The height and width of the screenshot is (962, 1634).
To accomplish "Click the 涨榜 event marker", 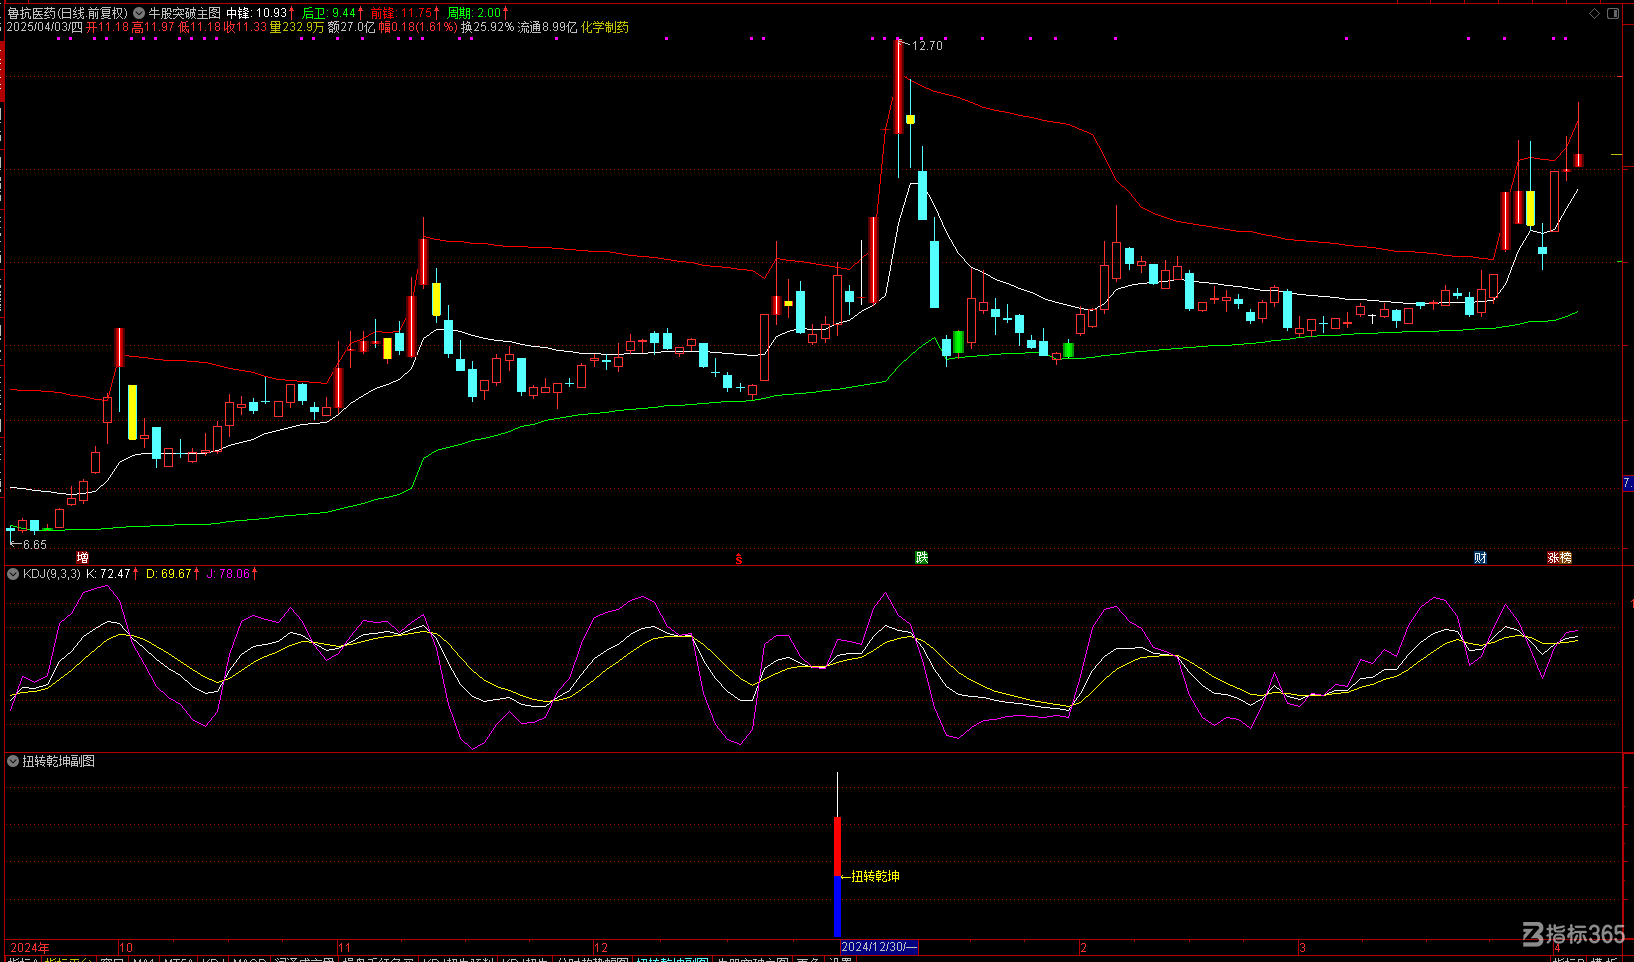I will tap(1560, 558).
